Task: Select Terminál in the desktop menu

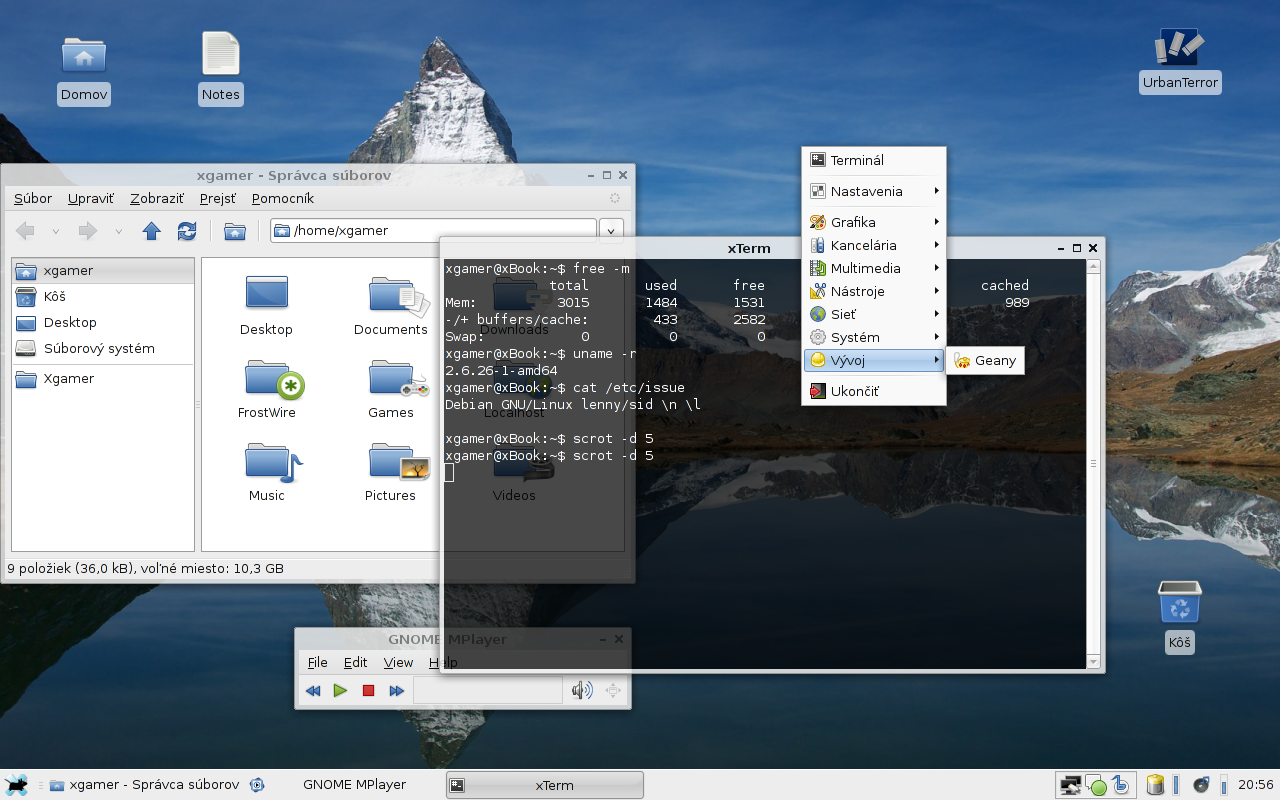Action: pos(873,160)
